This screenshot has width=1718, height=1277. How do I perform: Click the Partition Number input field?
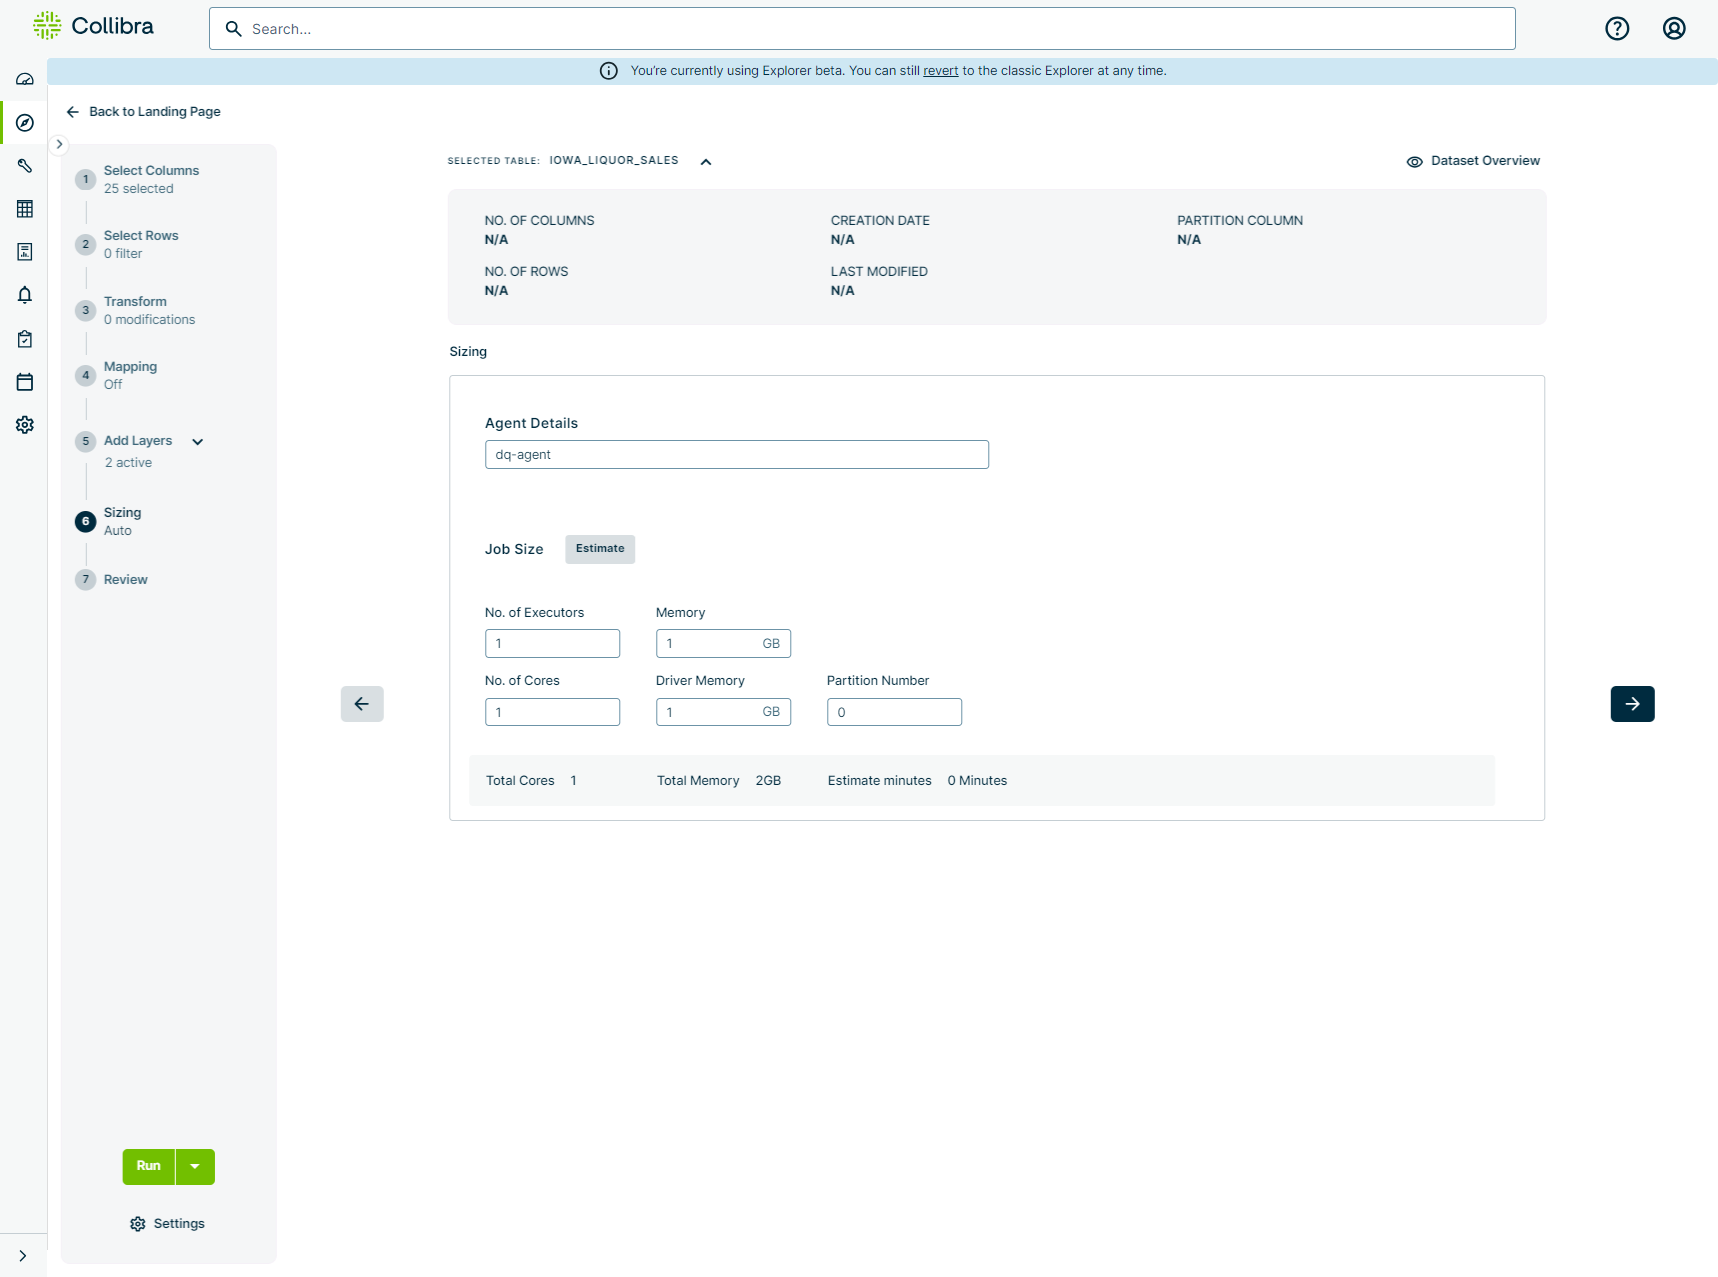[x=894, y=712]
